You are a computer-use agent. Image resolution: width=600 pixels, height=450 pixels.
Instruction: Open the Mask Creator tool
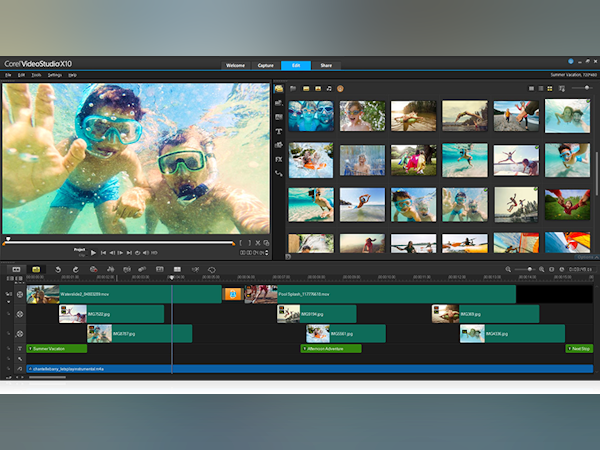pos(212,269)
